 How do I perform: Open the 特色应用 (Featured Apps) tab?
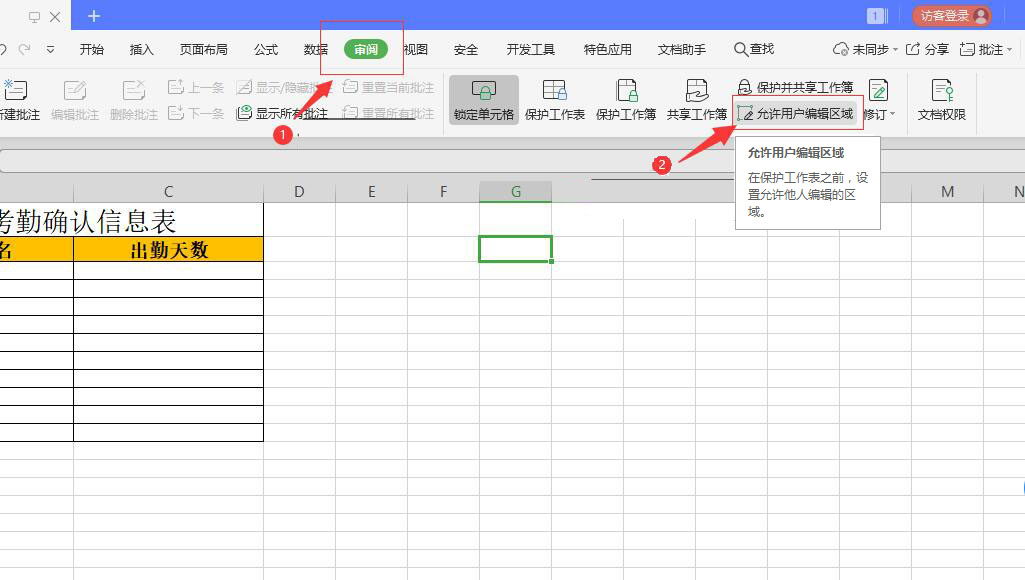pyautogui.click(x=607, y=50)
